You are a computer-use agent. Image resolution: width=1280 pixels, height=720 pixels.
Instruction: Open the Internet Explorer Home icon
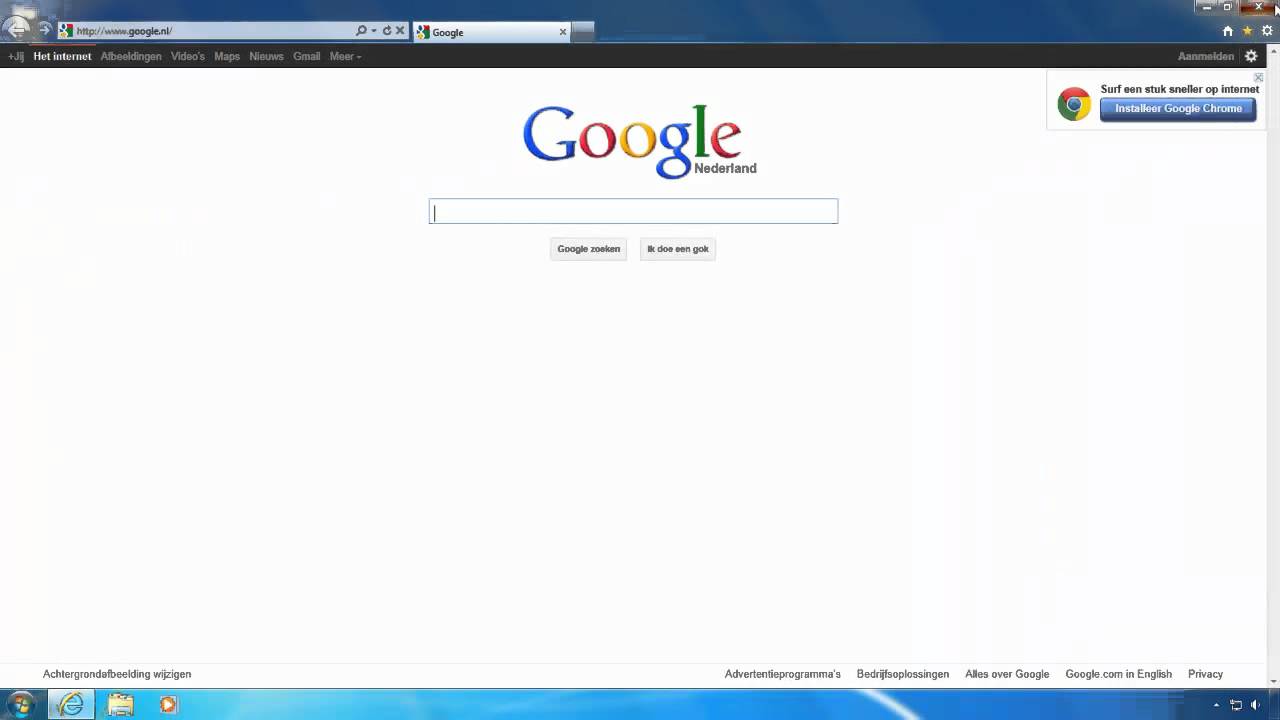point(1228,31)
